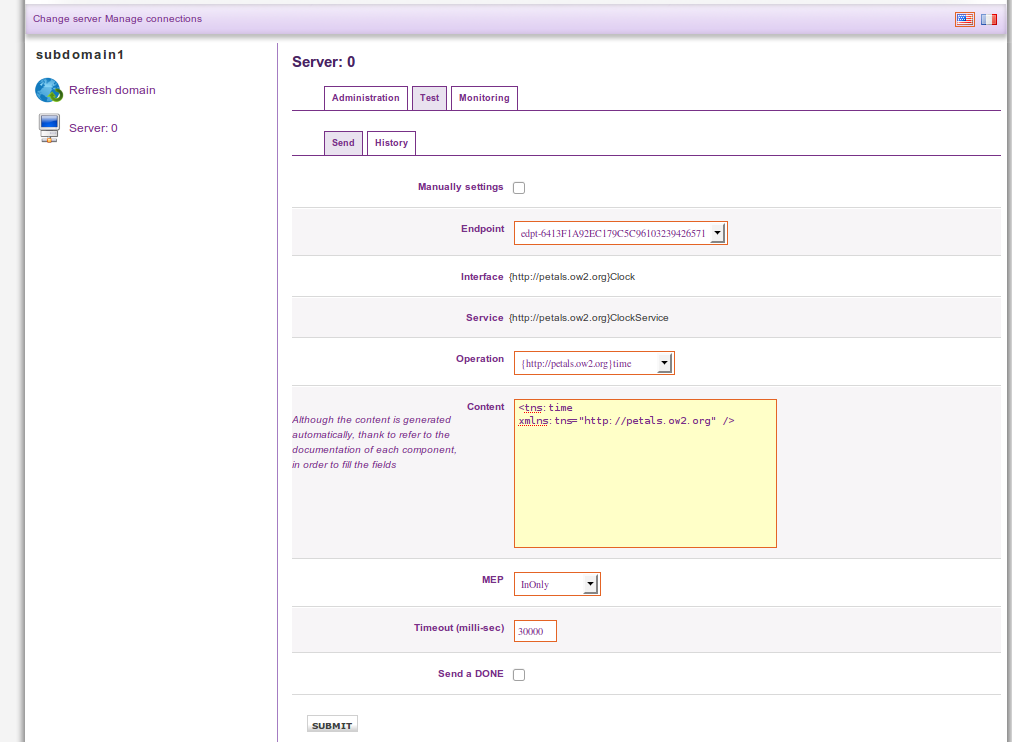Open the Manage connections link

[153, 19]
